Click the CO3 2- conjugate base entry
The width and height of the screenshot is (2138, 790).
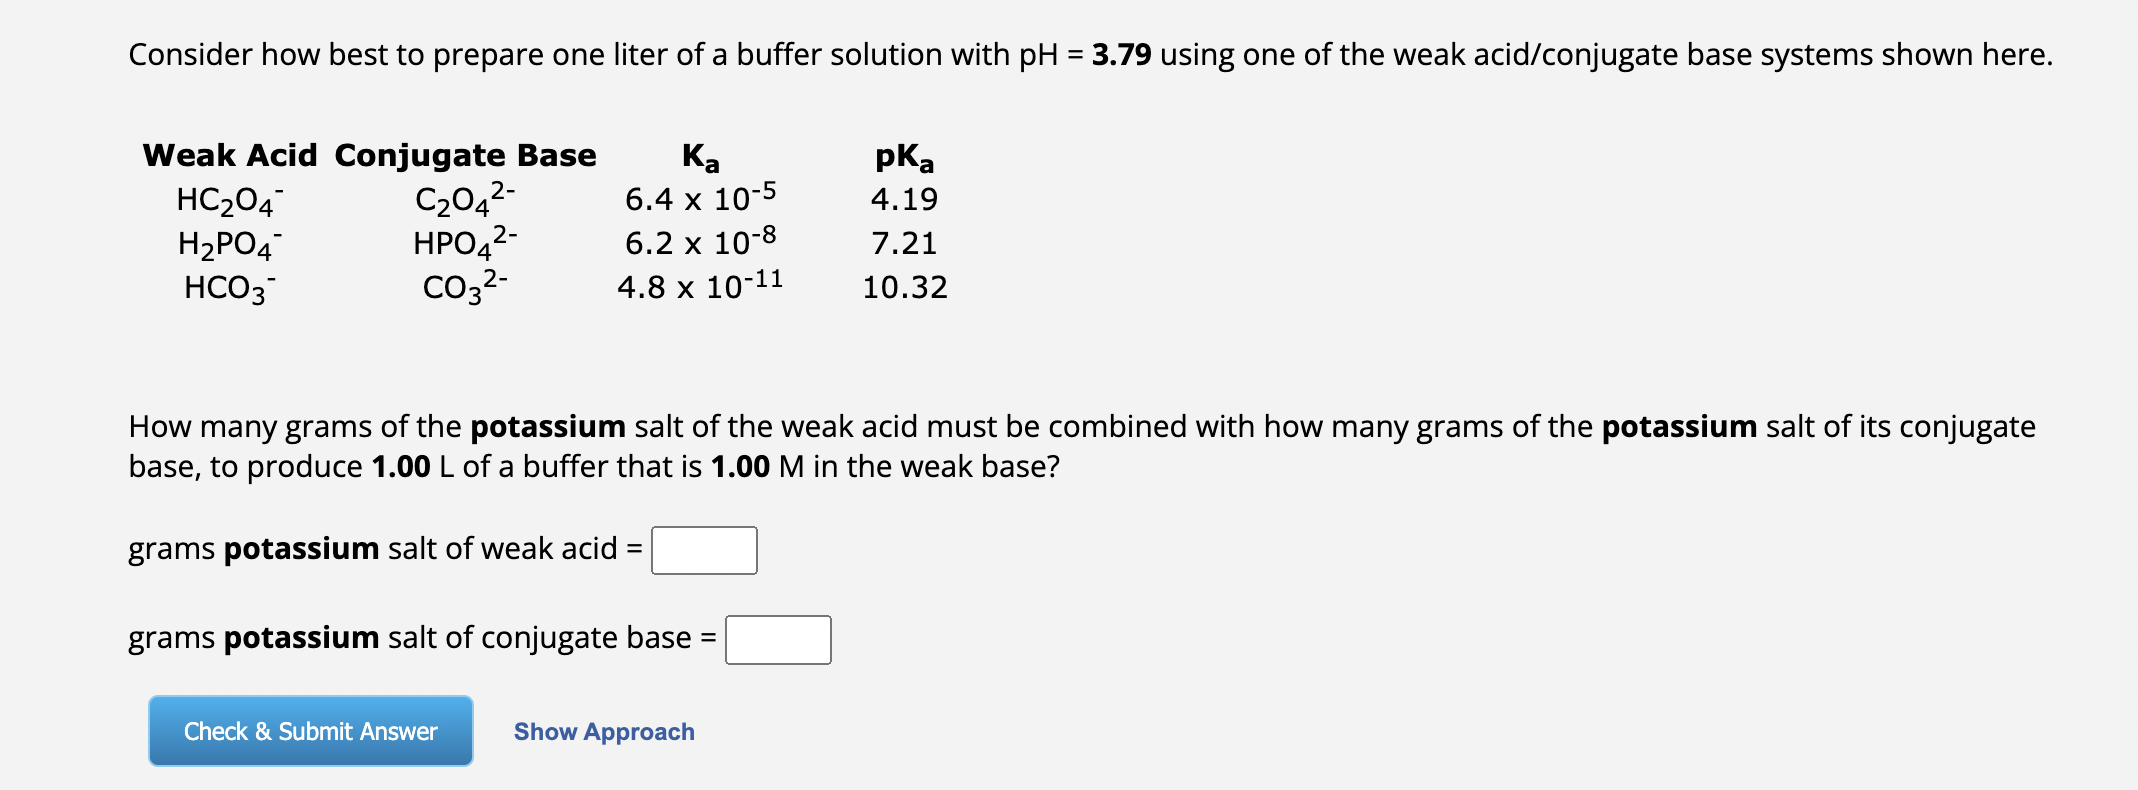pyautogui.click(x=464, y=289)
